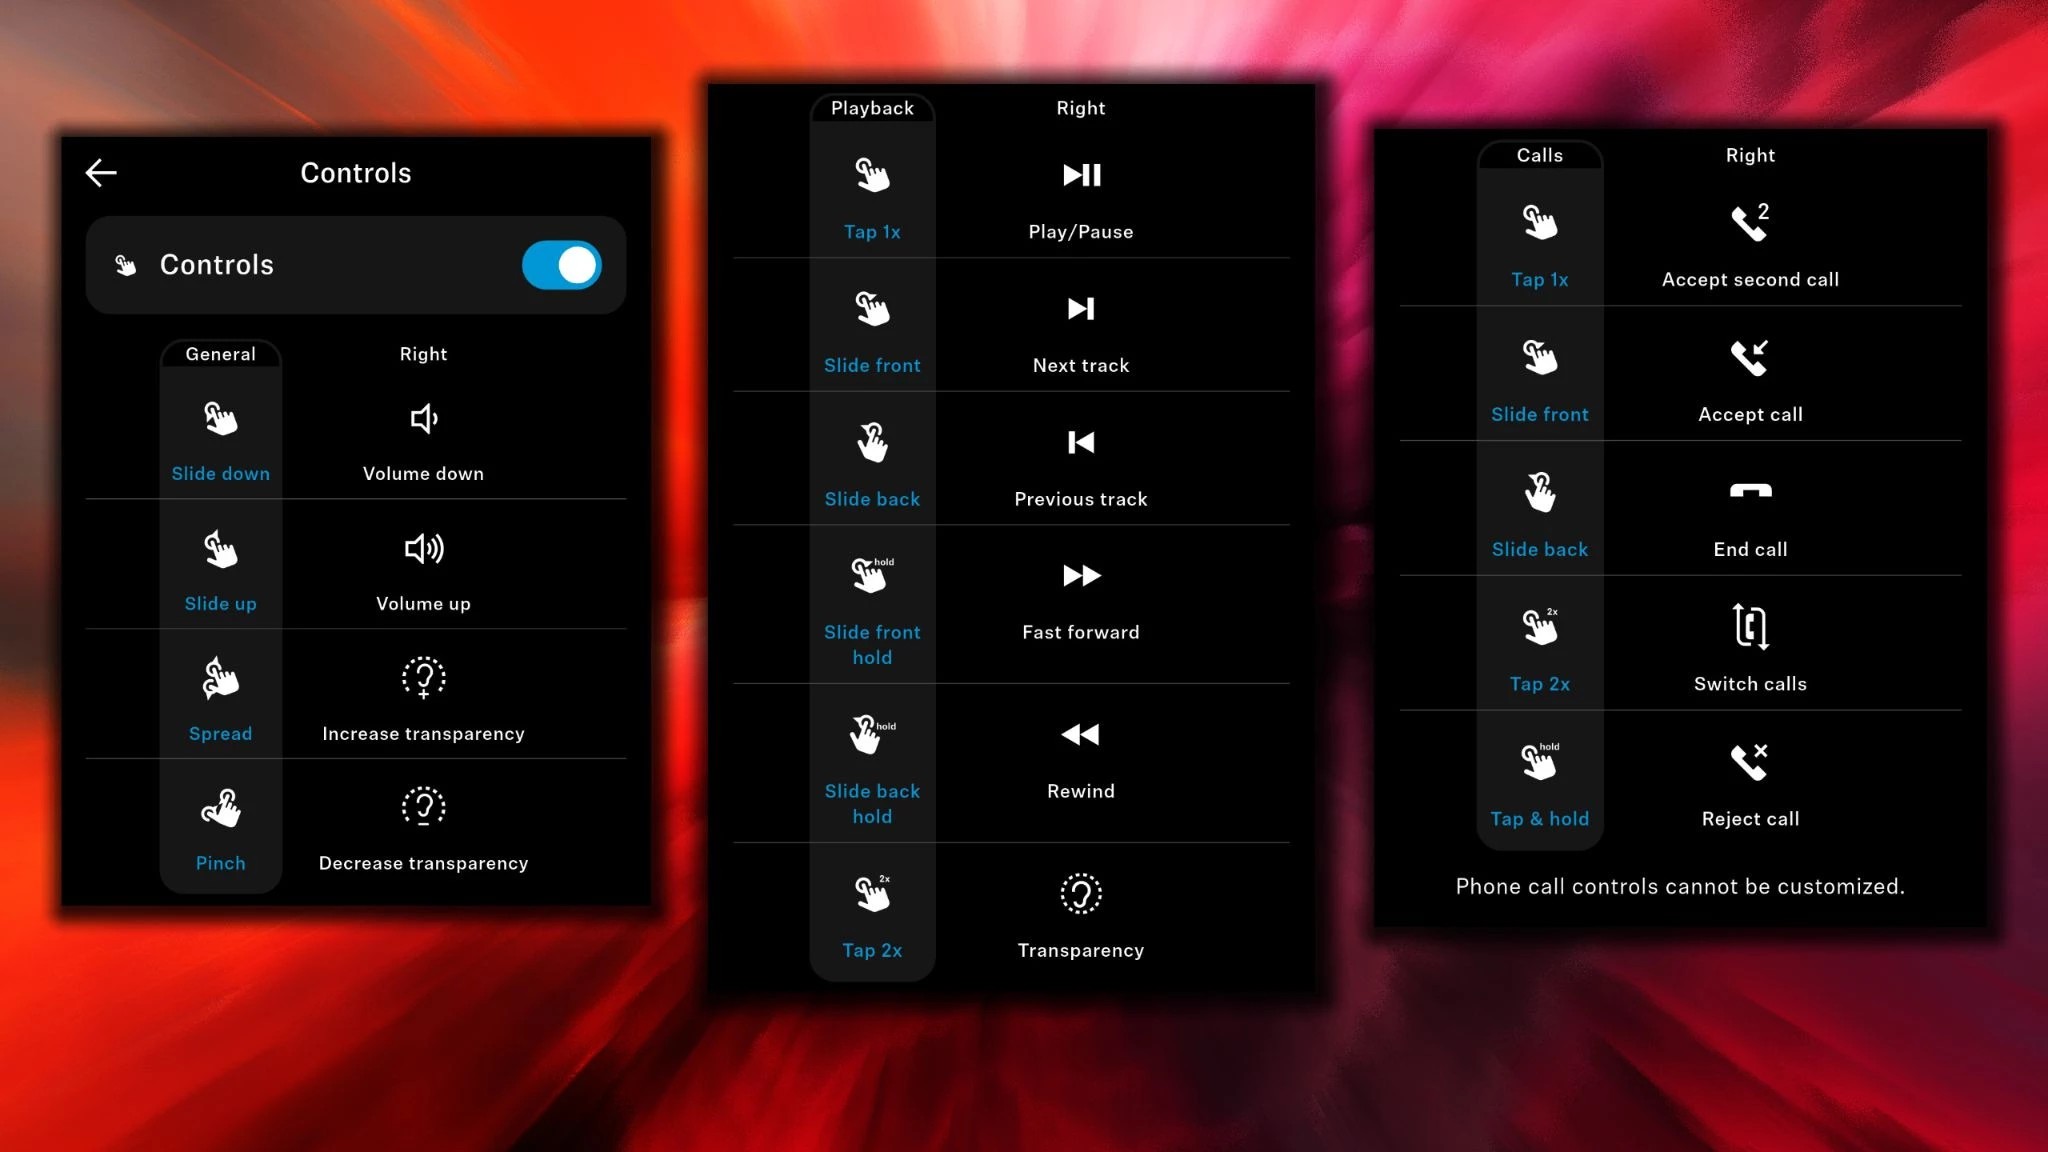Click the Previous track icon
Viewport: 2048px width, 1152px height.
click(1080, 443)
